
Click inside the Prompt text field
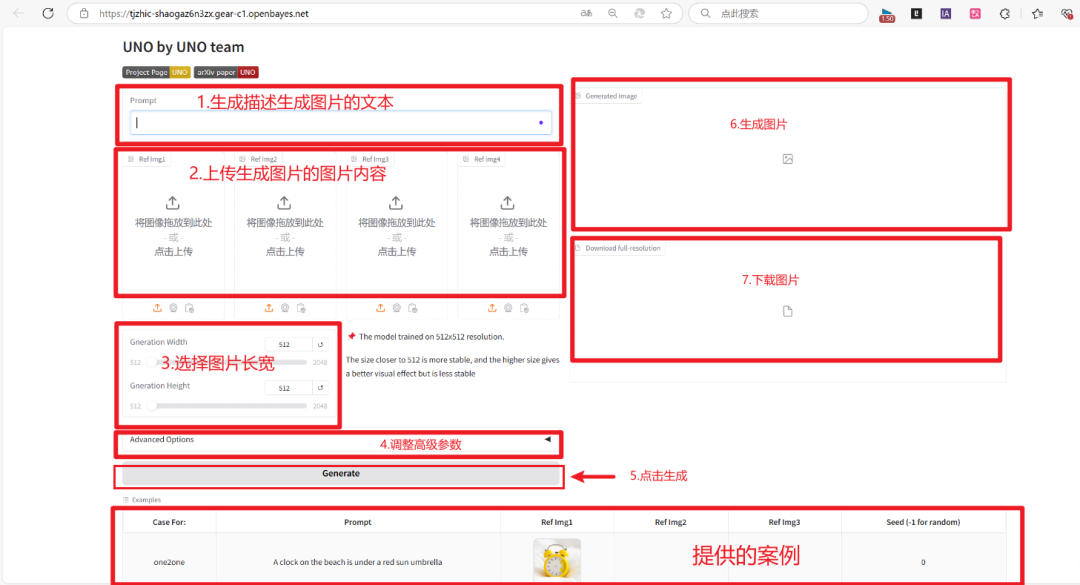pos(340,122)
